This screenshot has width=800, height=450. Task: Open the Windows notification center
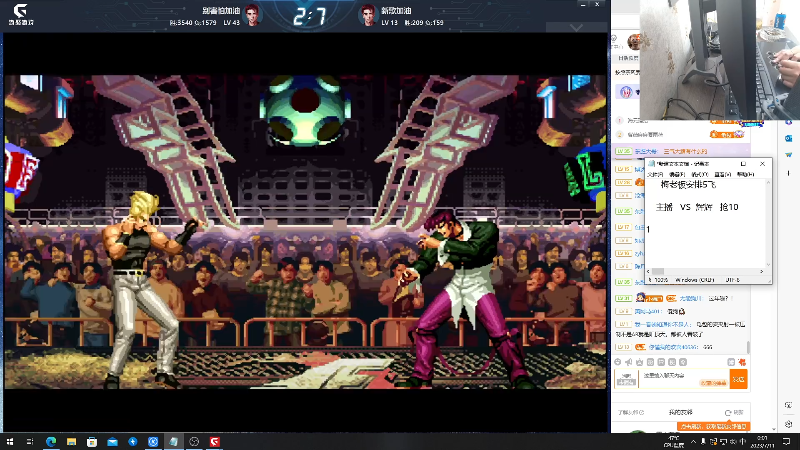pos(786,442)
